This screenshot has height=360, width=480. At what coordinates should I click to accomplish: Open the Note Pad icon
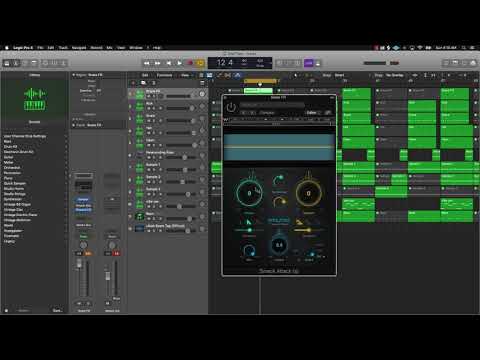pos(455,63)
